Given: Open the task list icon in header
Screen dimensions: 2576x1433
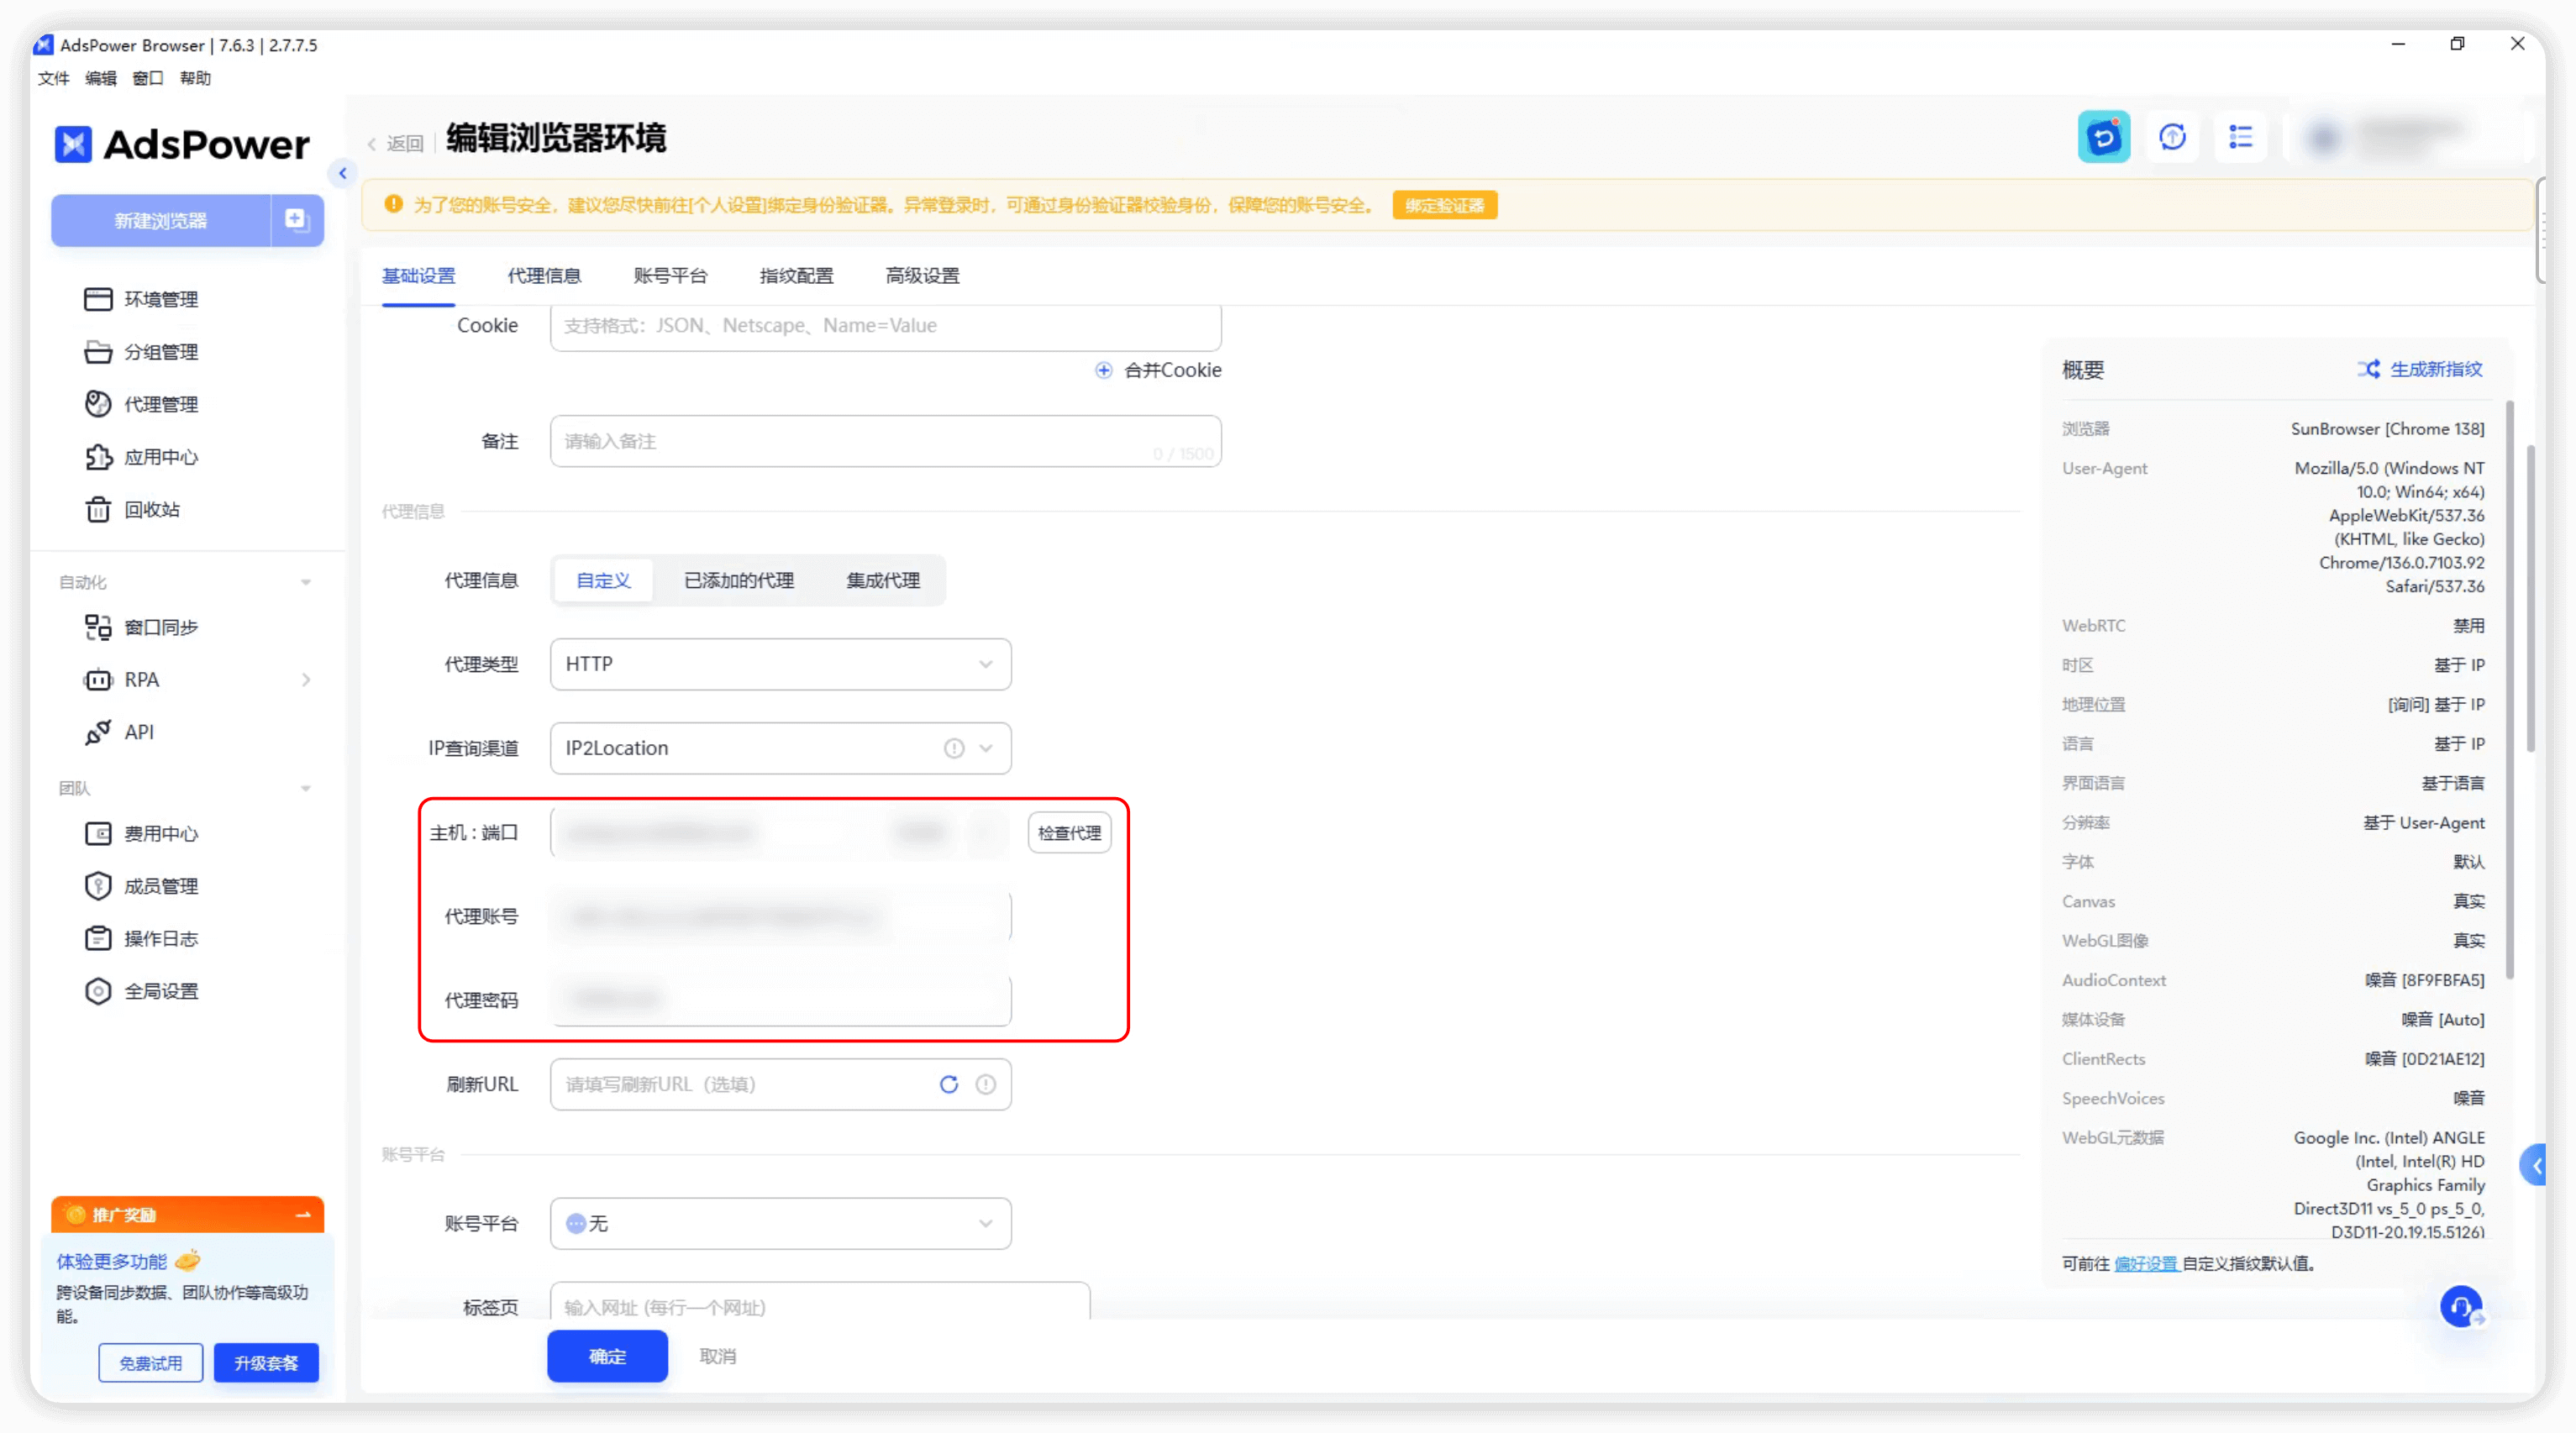Looking at the screenshot, I should coord(2240,137).
